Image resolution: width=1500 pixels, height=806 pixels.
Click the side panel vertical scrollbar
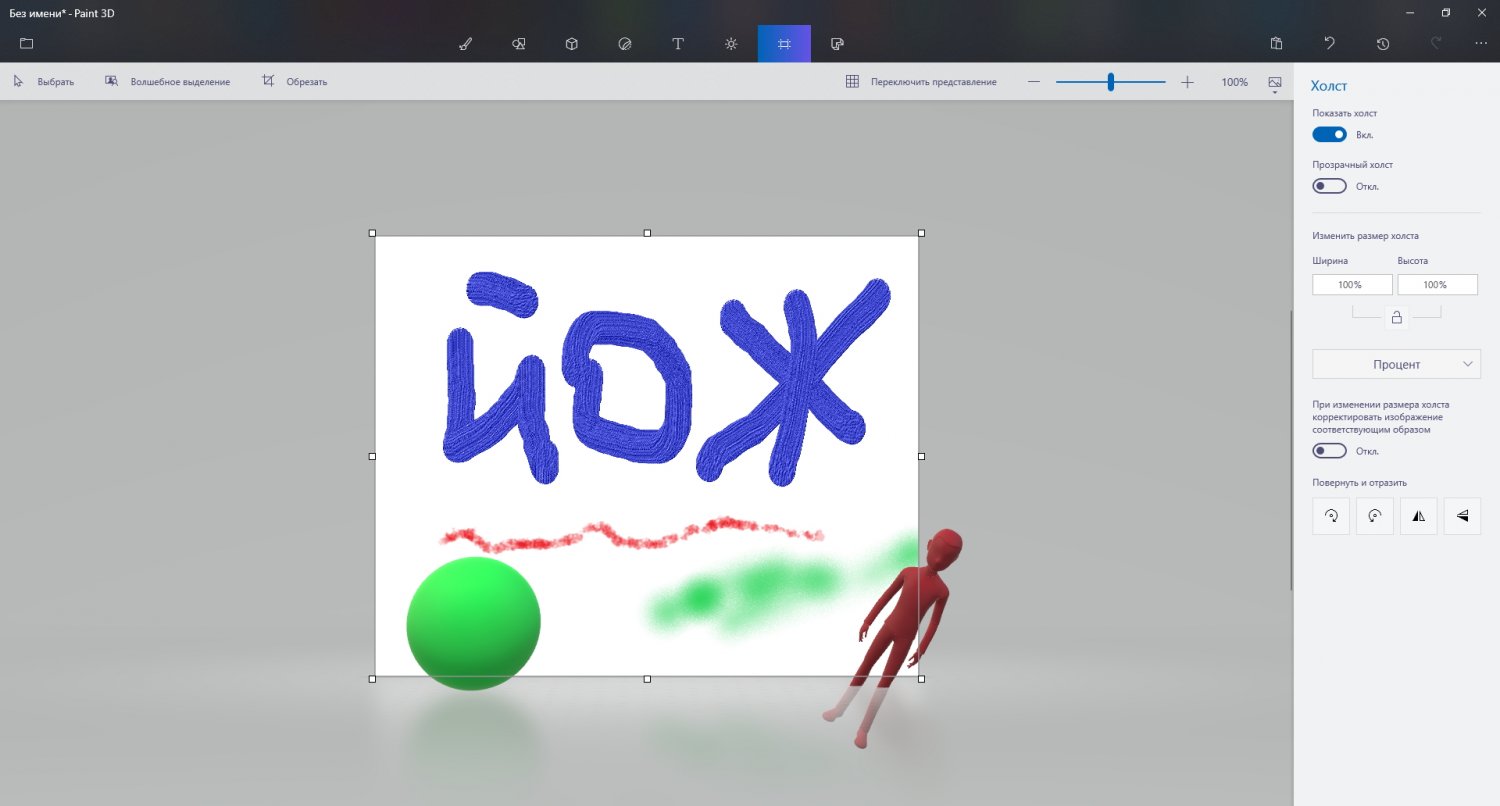click(x=1291, y=450)
